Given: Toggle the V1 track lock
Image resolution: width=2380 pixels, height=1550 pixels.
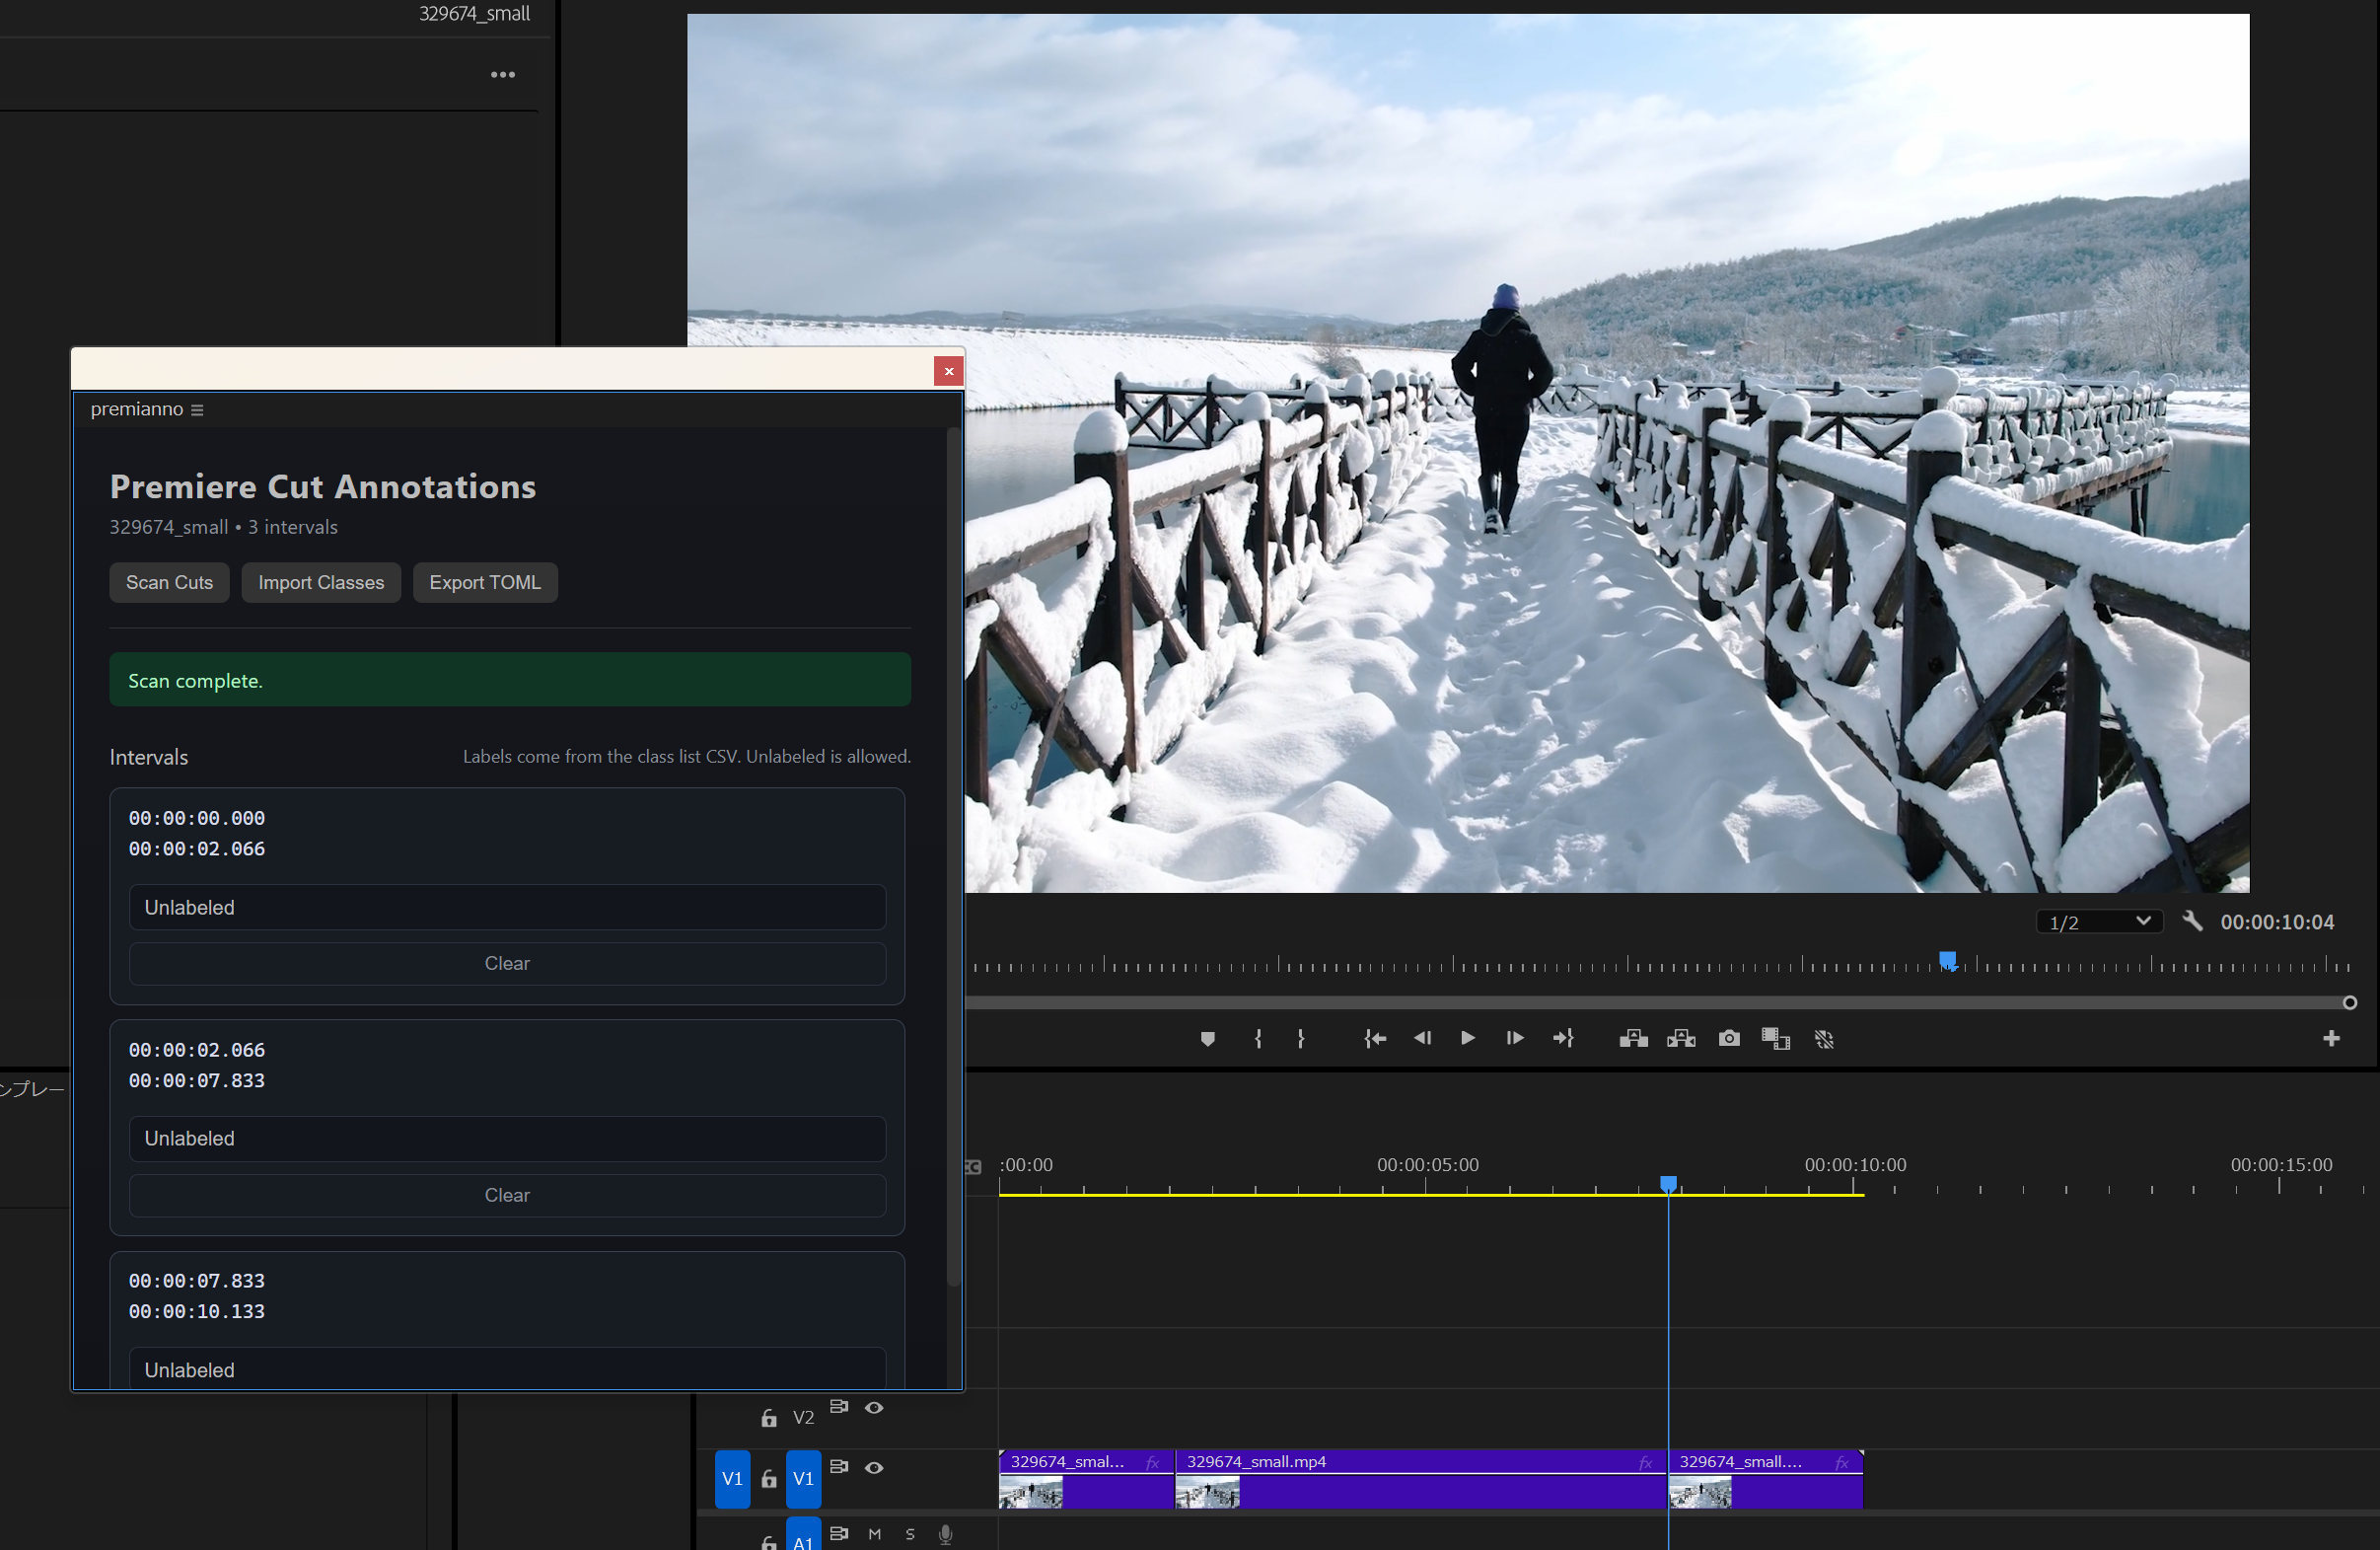Looking at the screenshot, I should point(768,1478).
